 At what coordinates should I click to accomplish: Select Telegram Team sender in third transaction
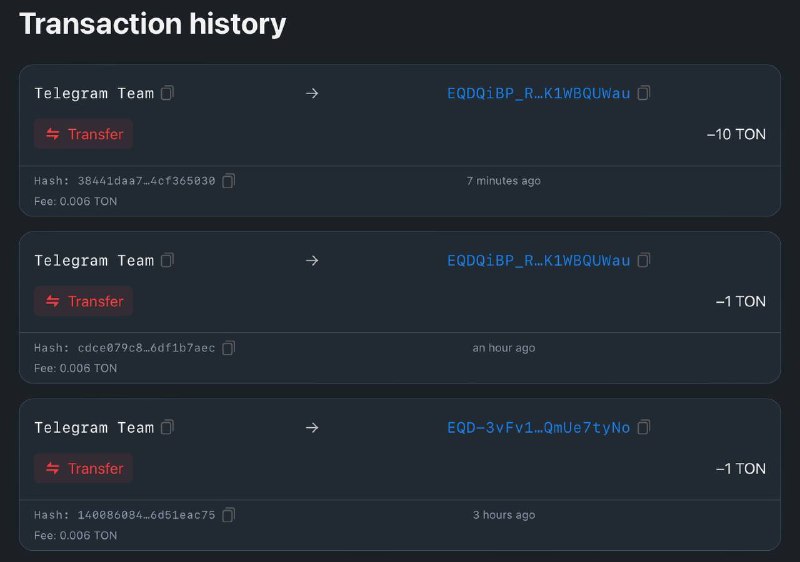click(94, 427)
